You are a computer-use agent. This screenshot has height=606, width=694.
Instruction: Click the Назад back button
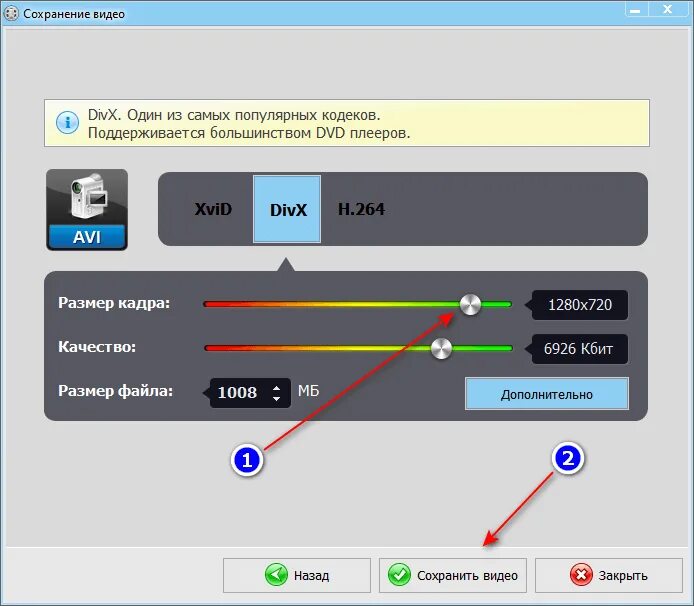(297, 575)
